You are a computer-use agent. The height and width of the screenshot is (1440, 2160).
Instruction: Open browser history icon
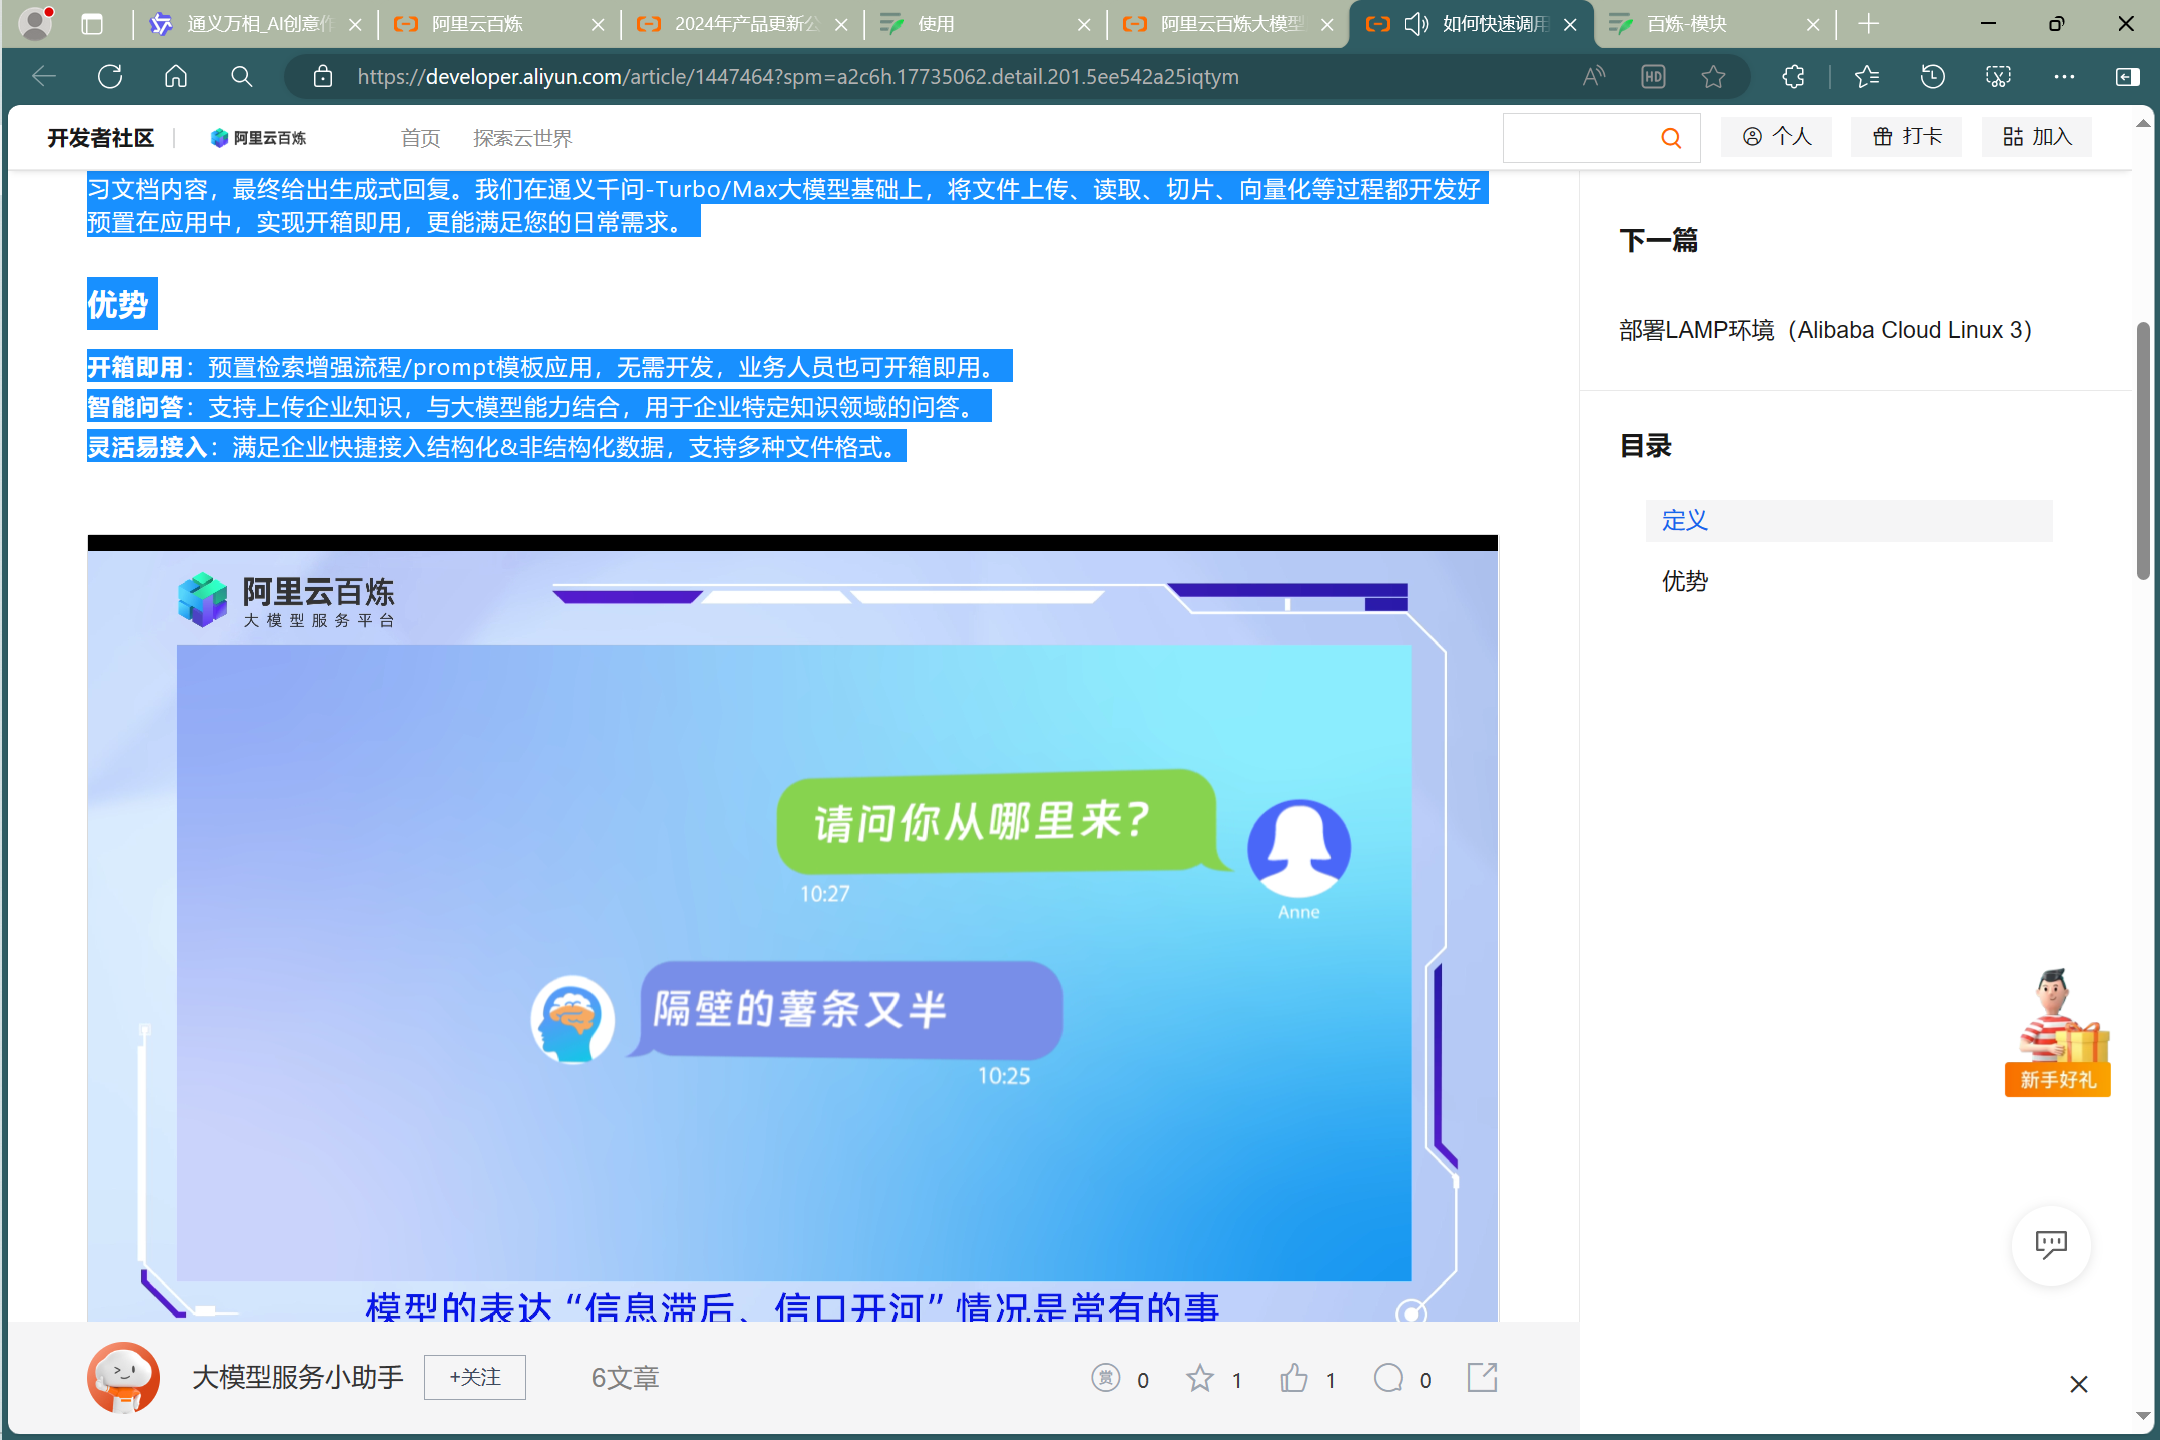tap(1933, 77)
